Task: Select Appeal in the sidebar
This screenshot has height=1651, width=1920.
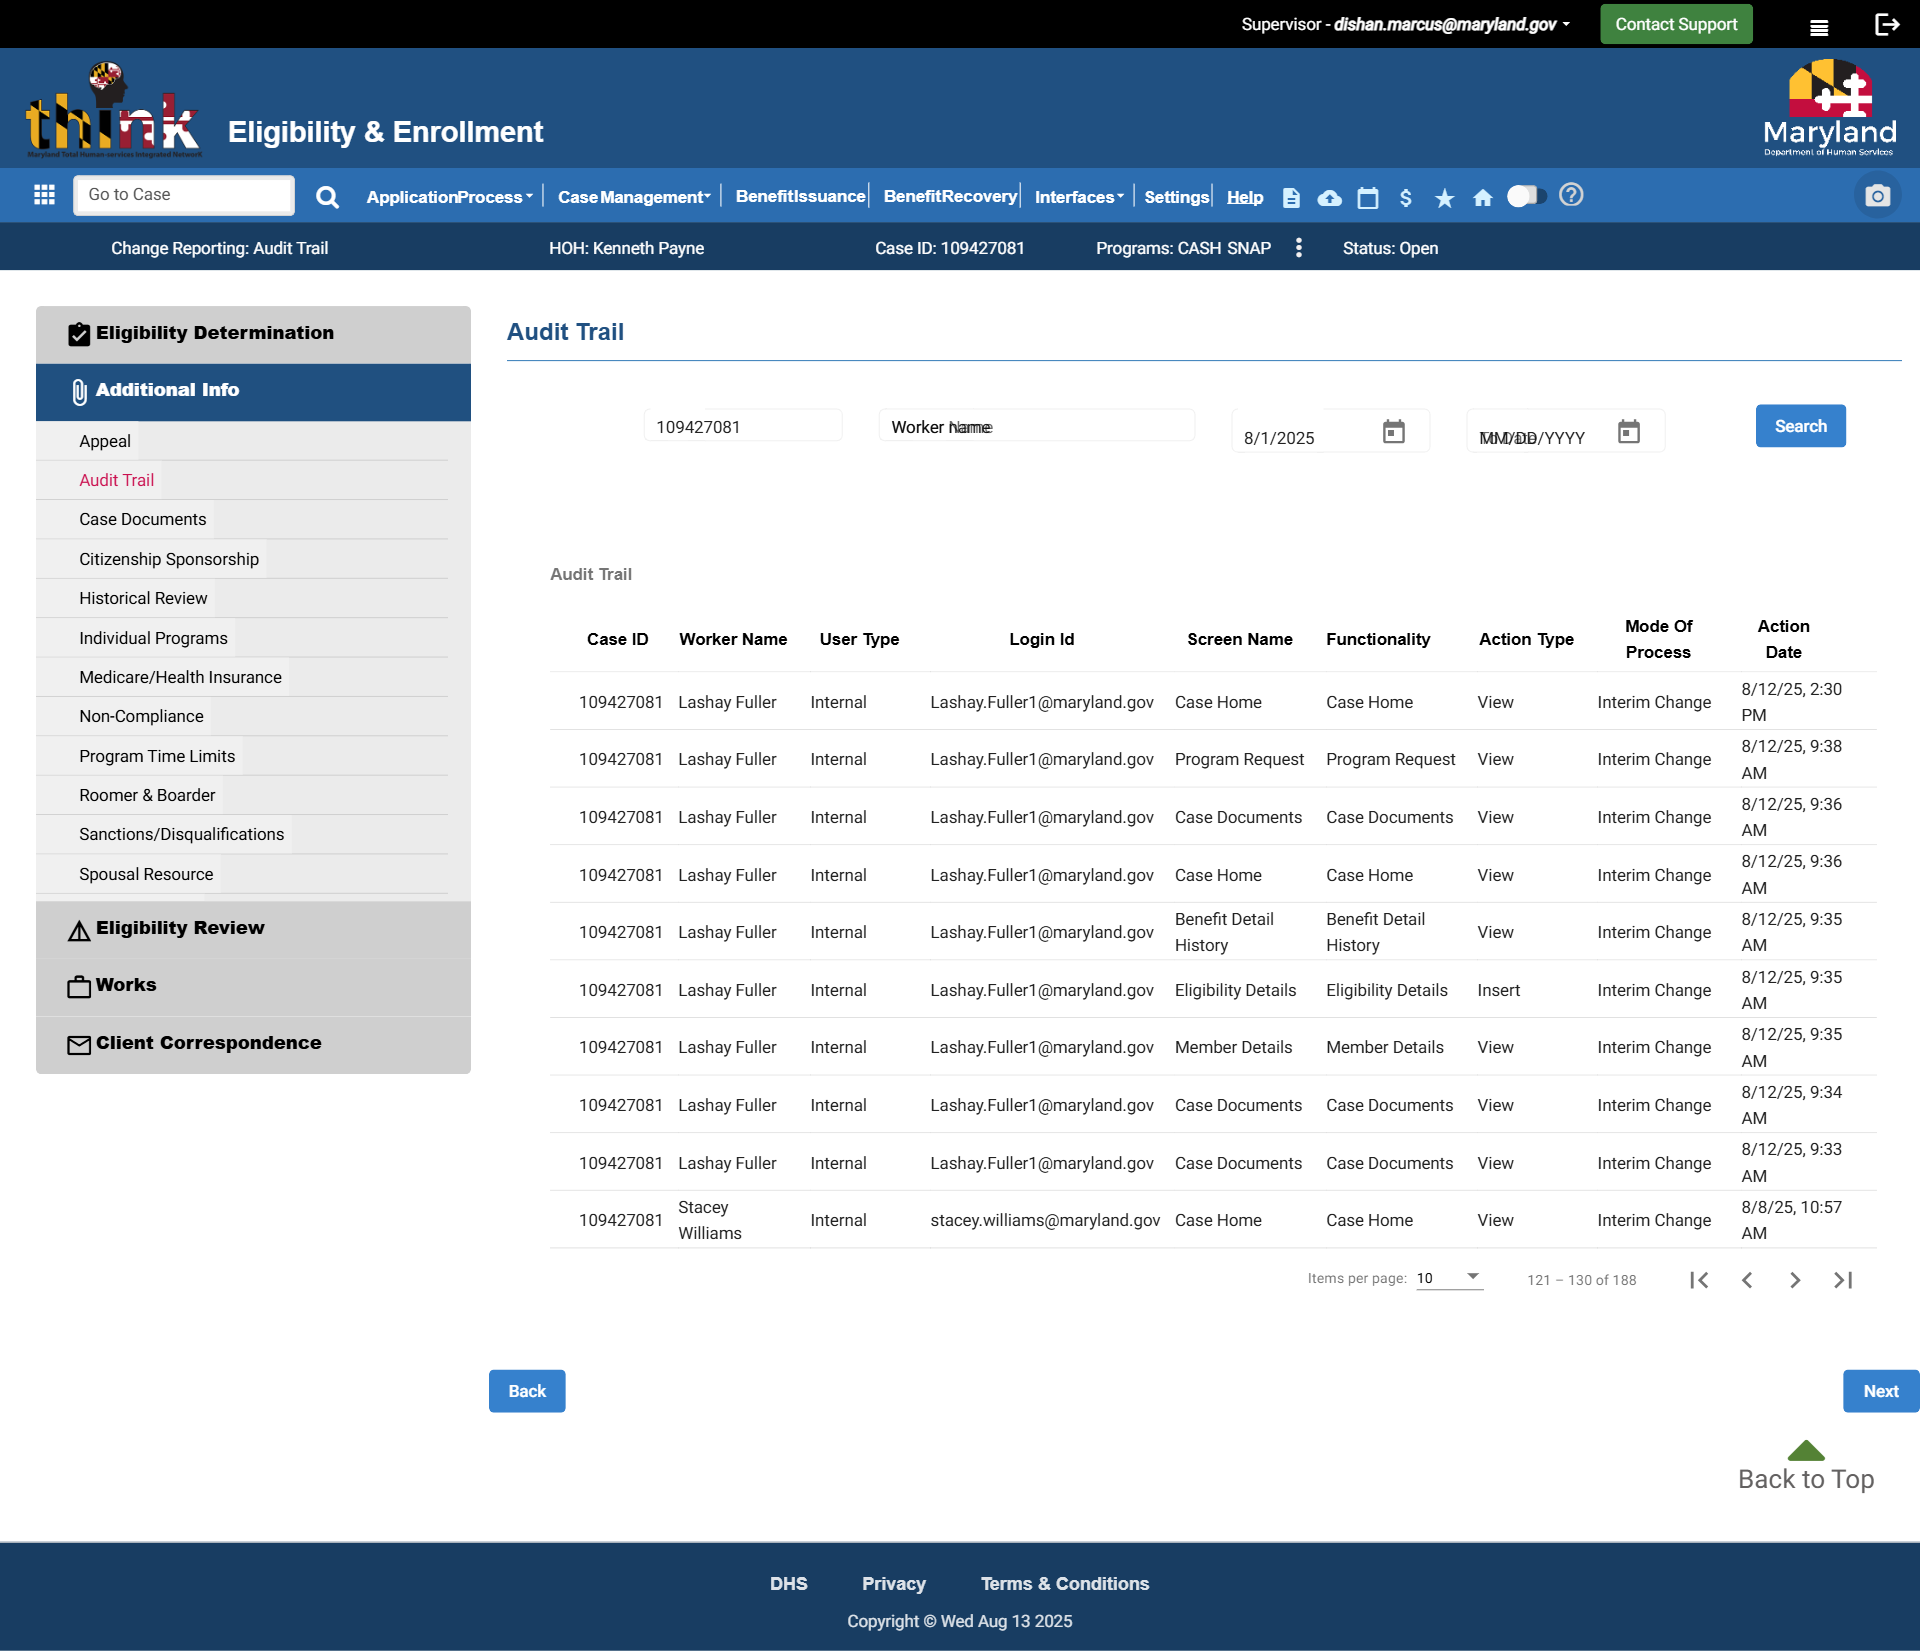Action: [105, 441]
